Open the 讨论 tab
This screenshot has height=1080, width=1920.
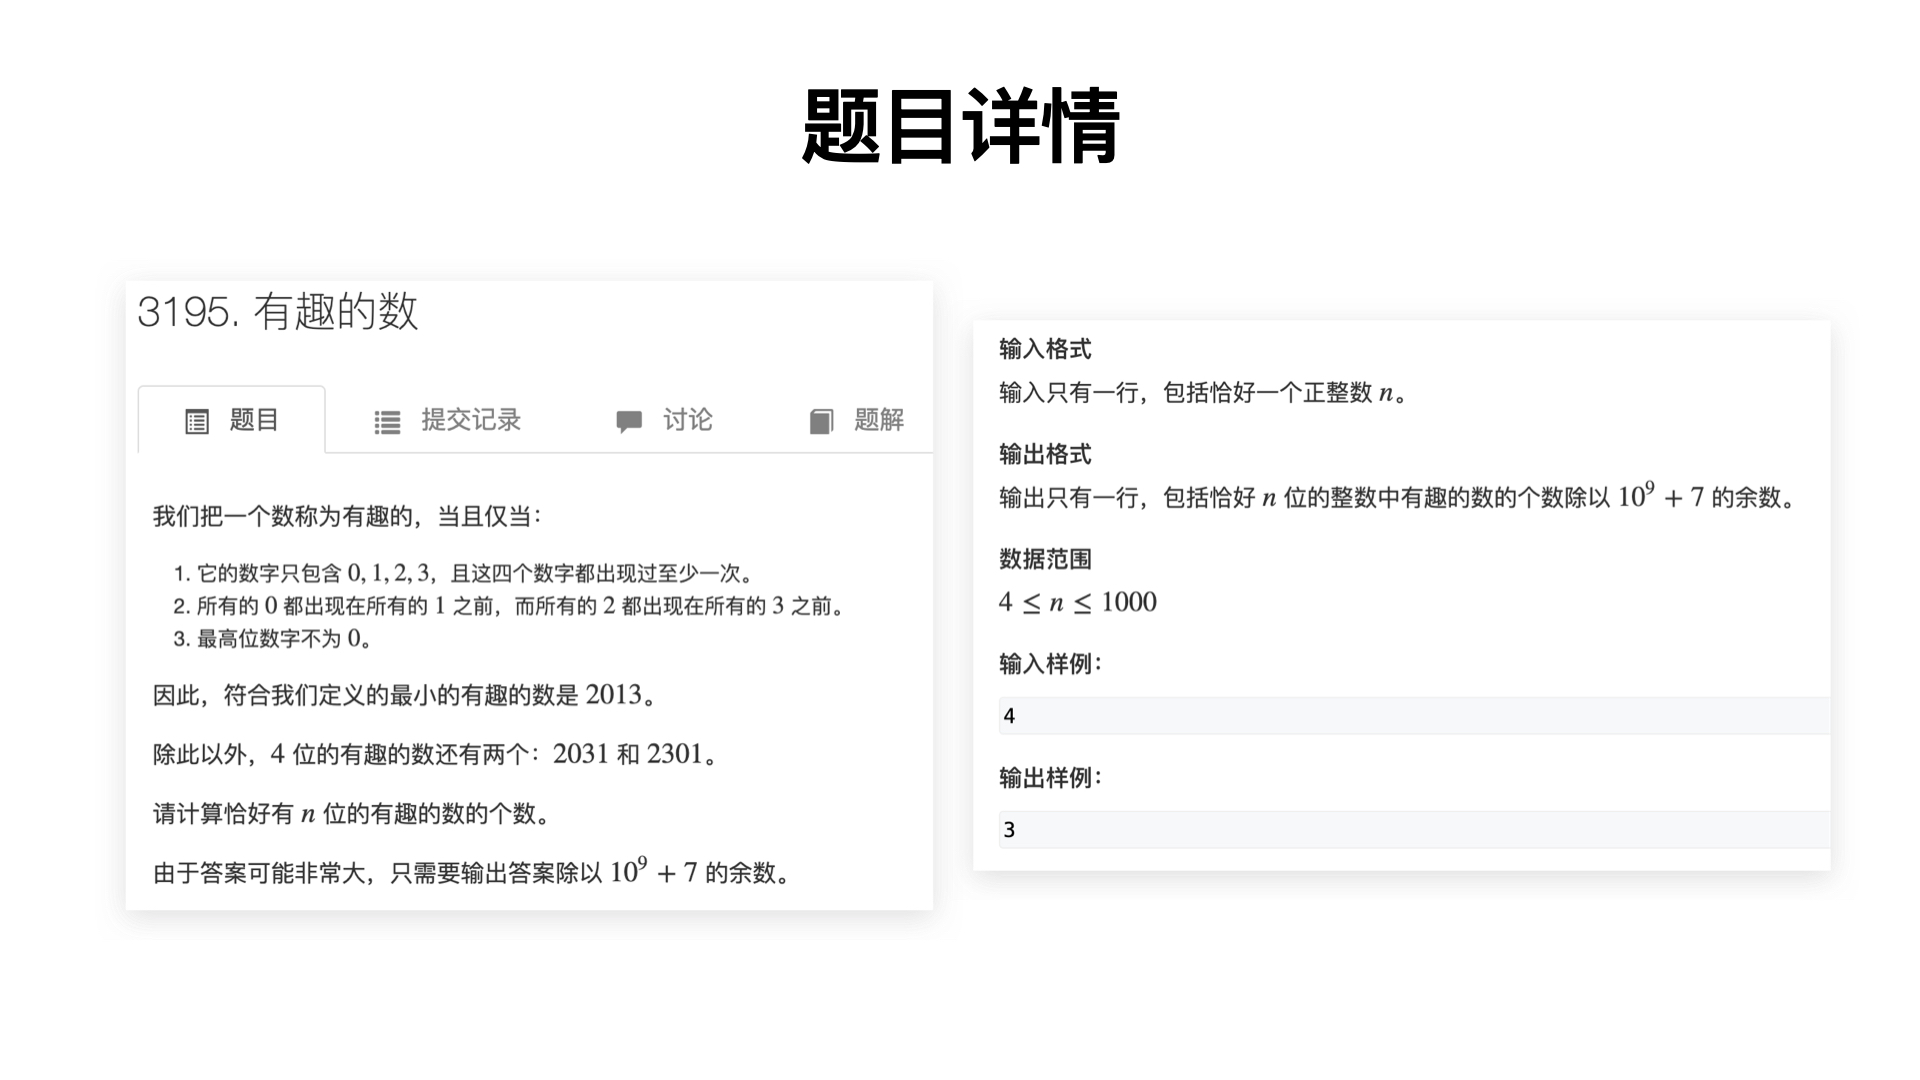[x=687, y=420]
